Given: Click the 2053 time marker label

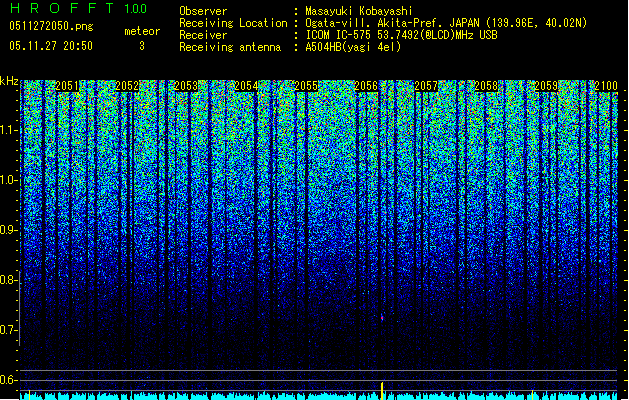Looking at the screenshot, I should pos(186,86).
